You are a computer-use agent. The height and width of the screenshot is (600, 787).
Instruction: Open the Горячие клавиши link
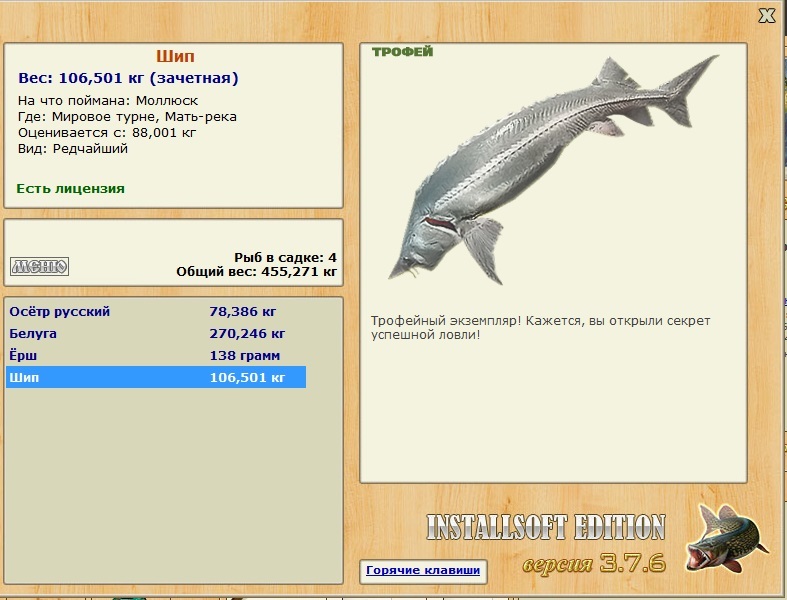(423, 571)
